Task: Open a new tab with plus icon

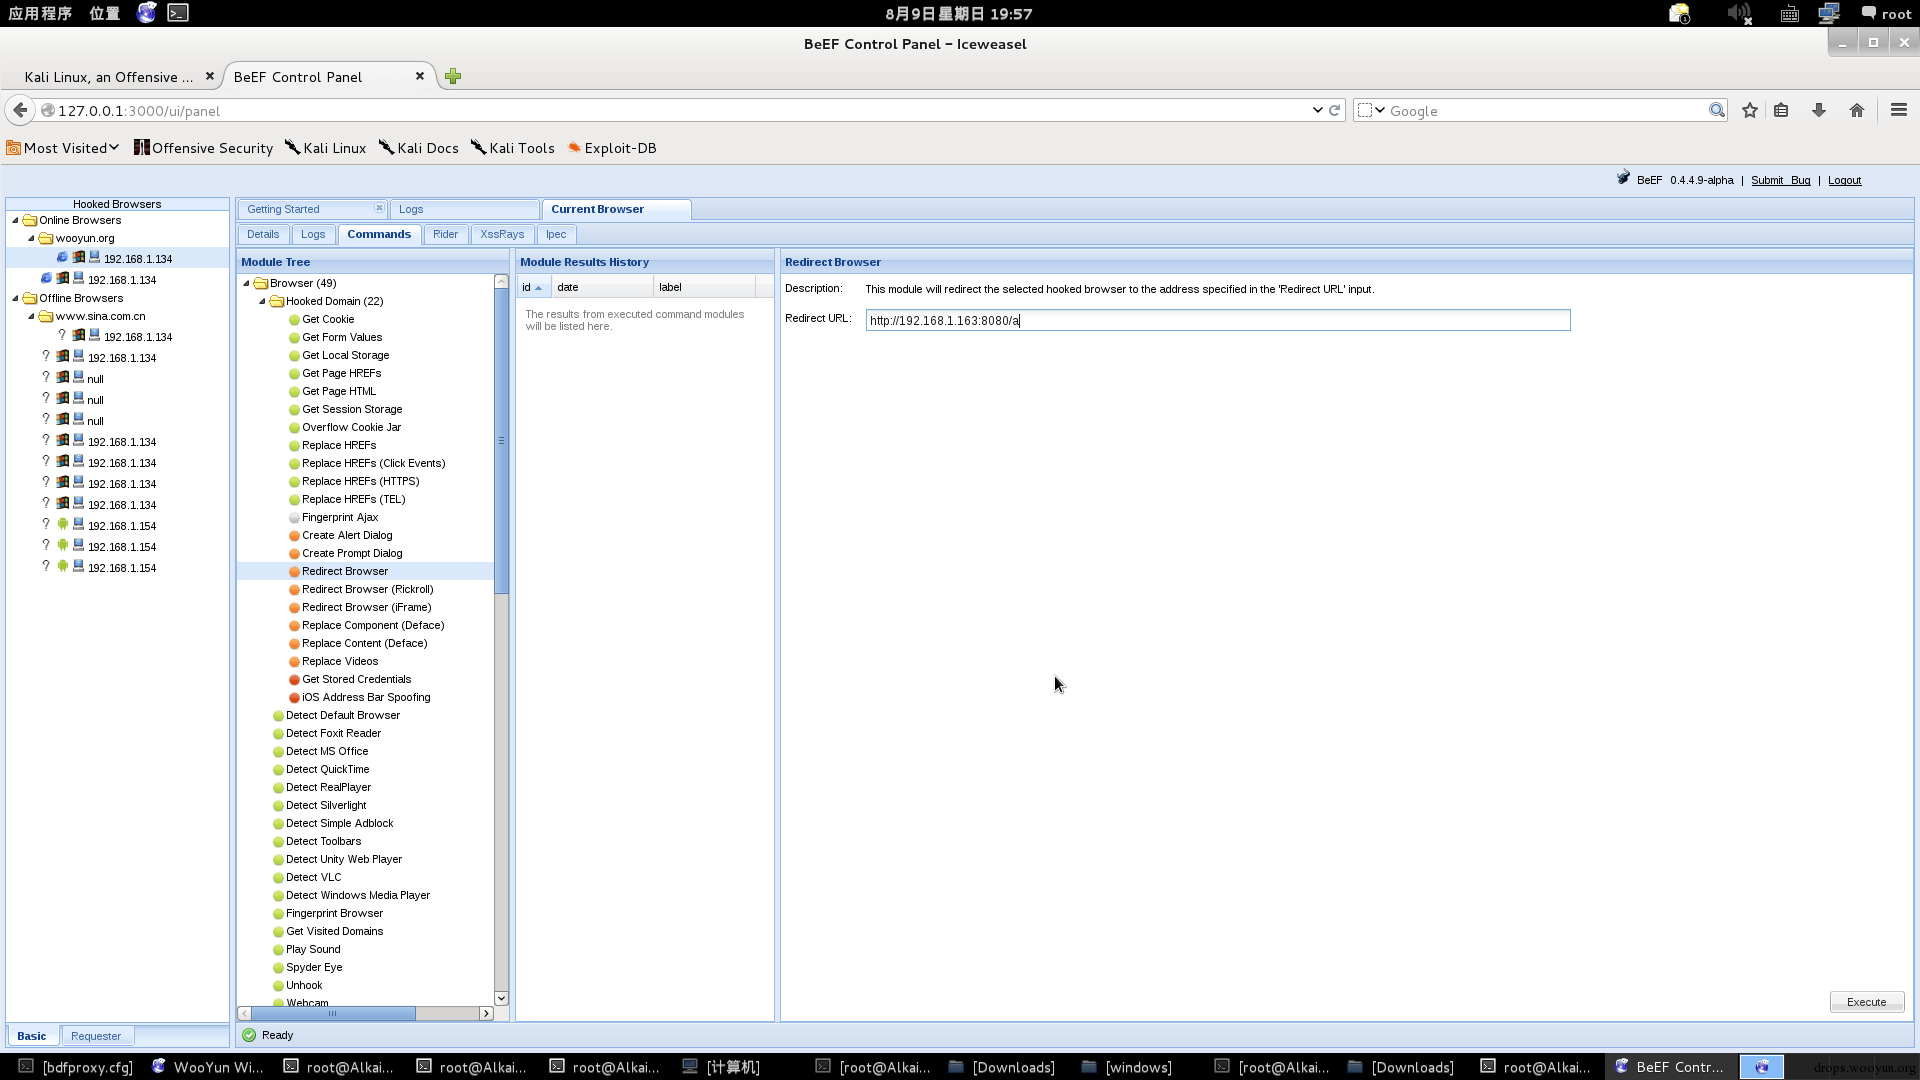Action: pyautogui.click(x=453, y=76)
